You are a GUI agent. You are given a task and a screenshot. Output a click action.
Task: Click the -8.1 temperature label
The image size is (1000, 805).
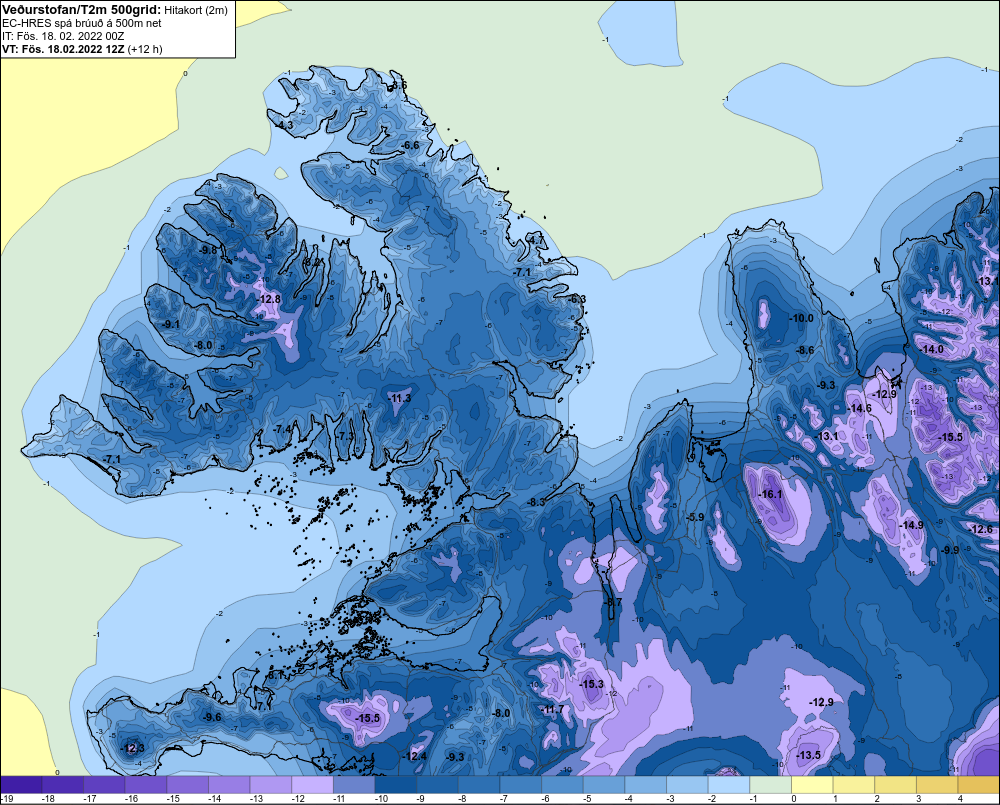click(275, 675)
